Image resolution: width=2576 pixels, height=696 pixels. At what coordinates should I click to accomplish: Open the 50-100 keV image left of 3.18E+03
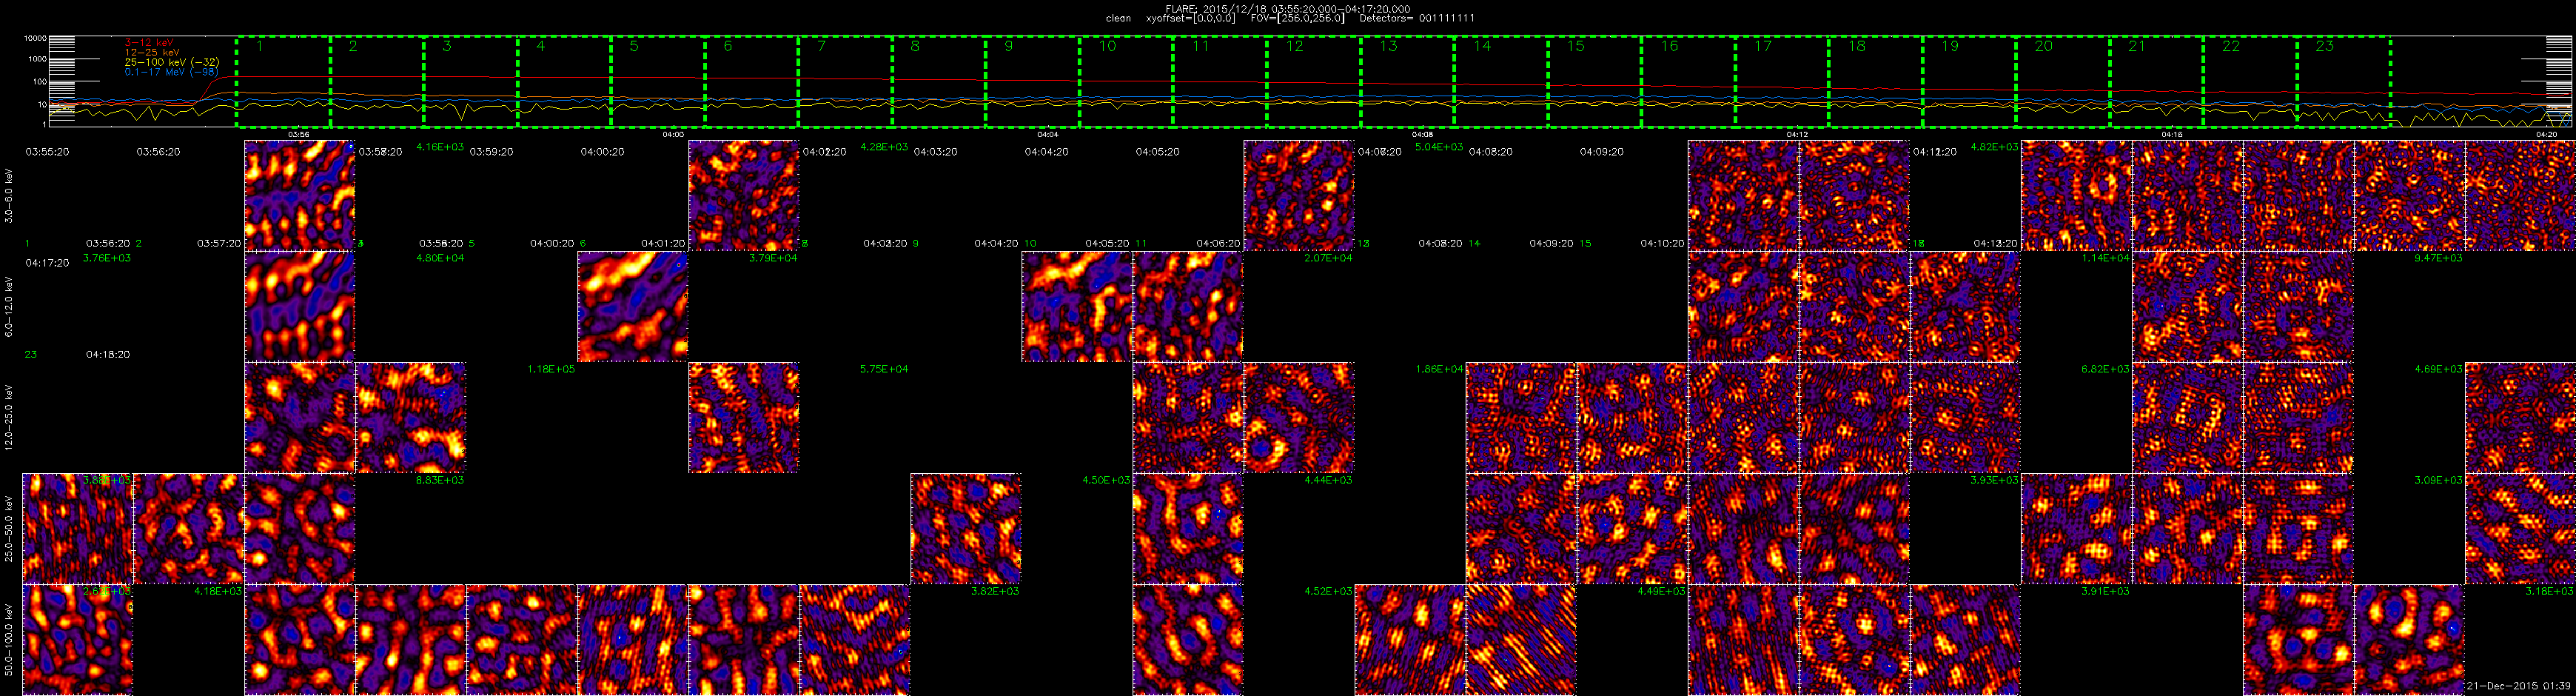coord(2409,639)
